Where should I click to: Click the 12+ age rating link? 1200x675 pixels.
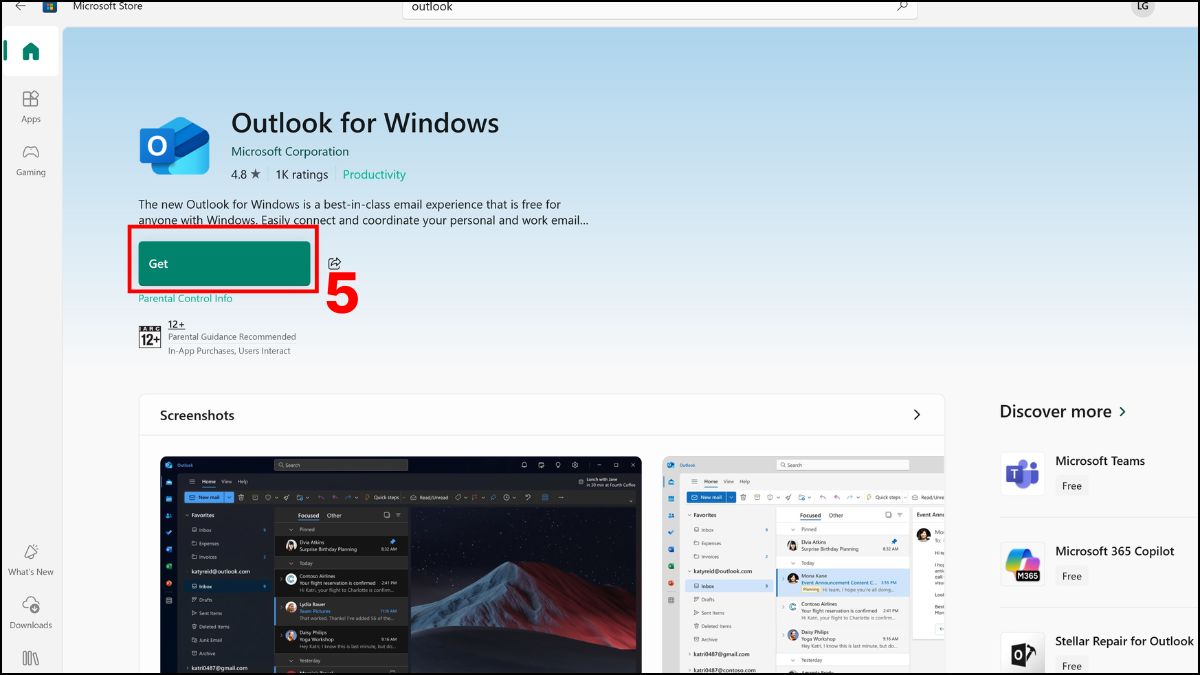[x=176, y=325]
